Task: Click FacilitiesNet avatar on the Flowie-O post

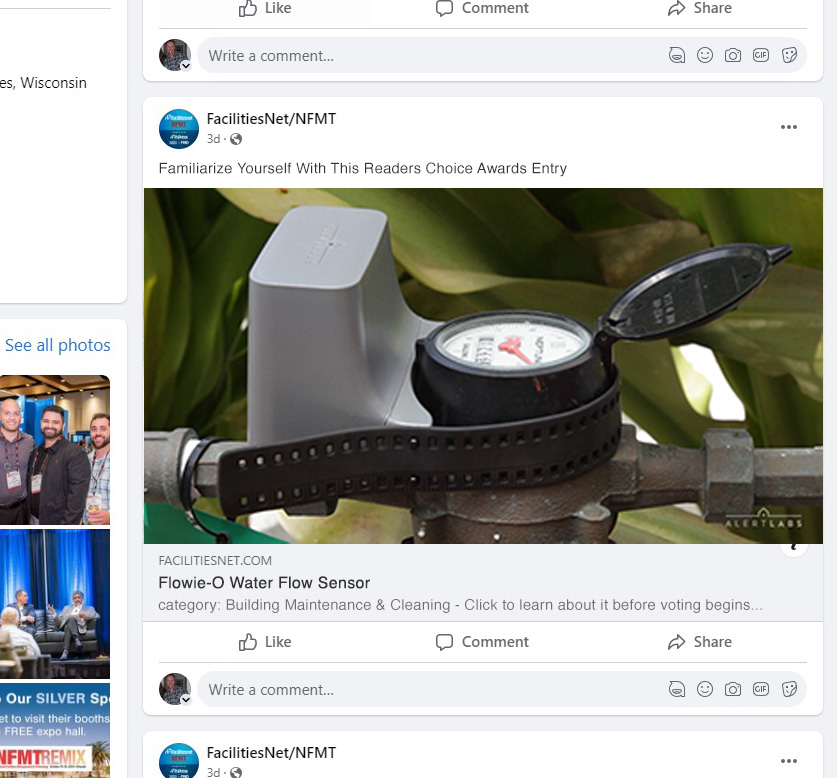Action: pos(179,129)
